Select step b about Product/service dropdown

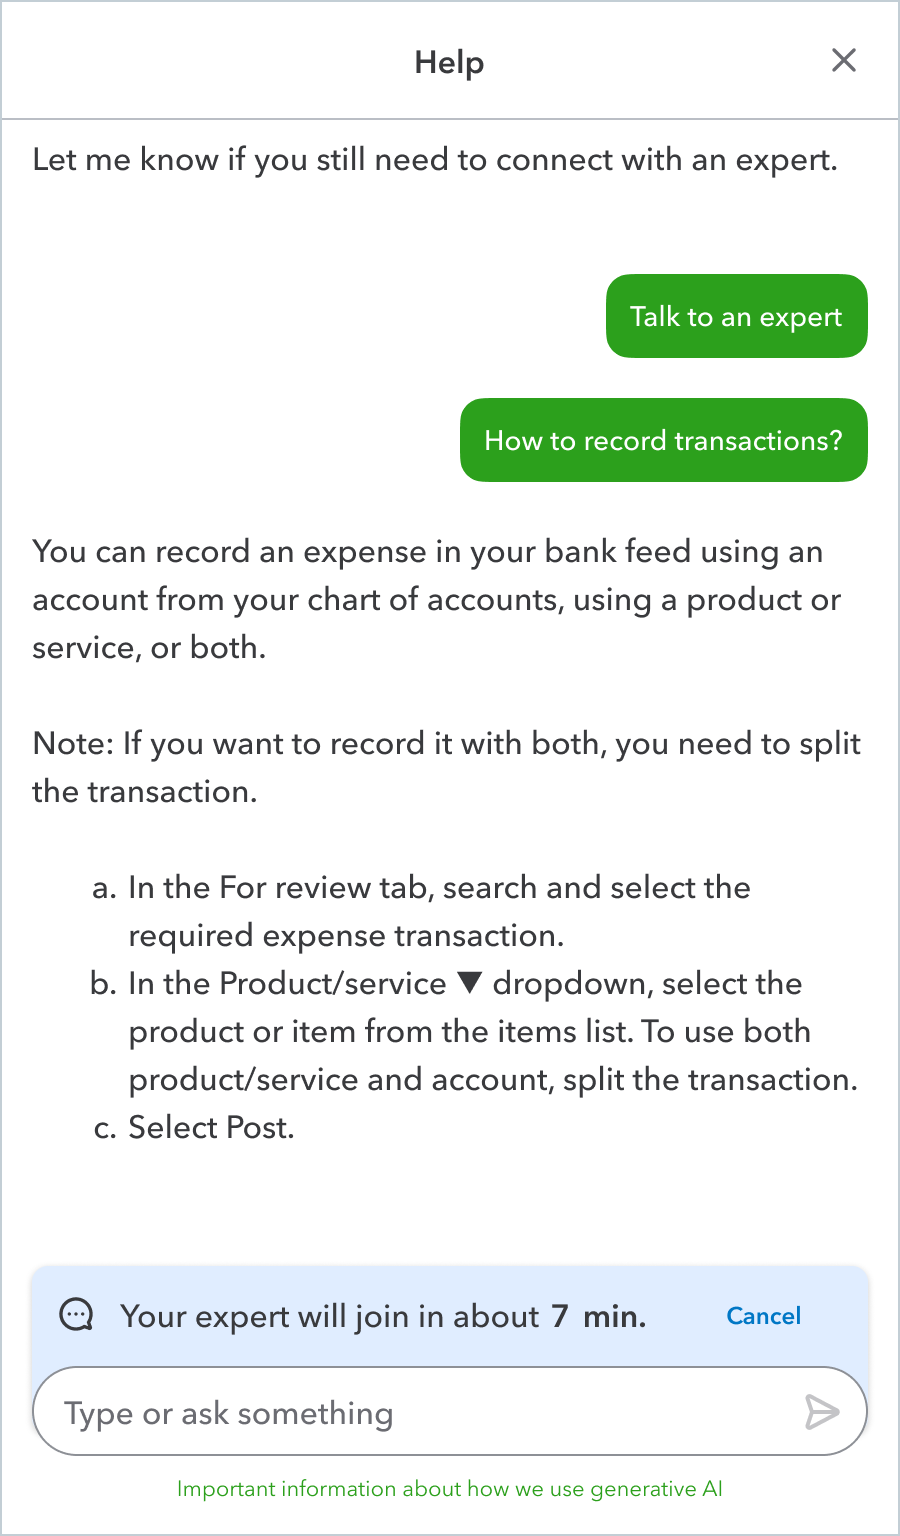point(474,1031)
